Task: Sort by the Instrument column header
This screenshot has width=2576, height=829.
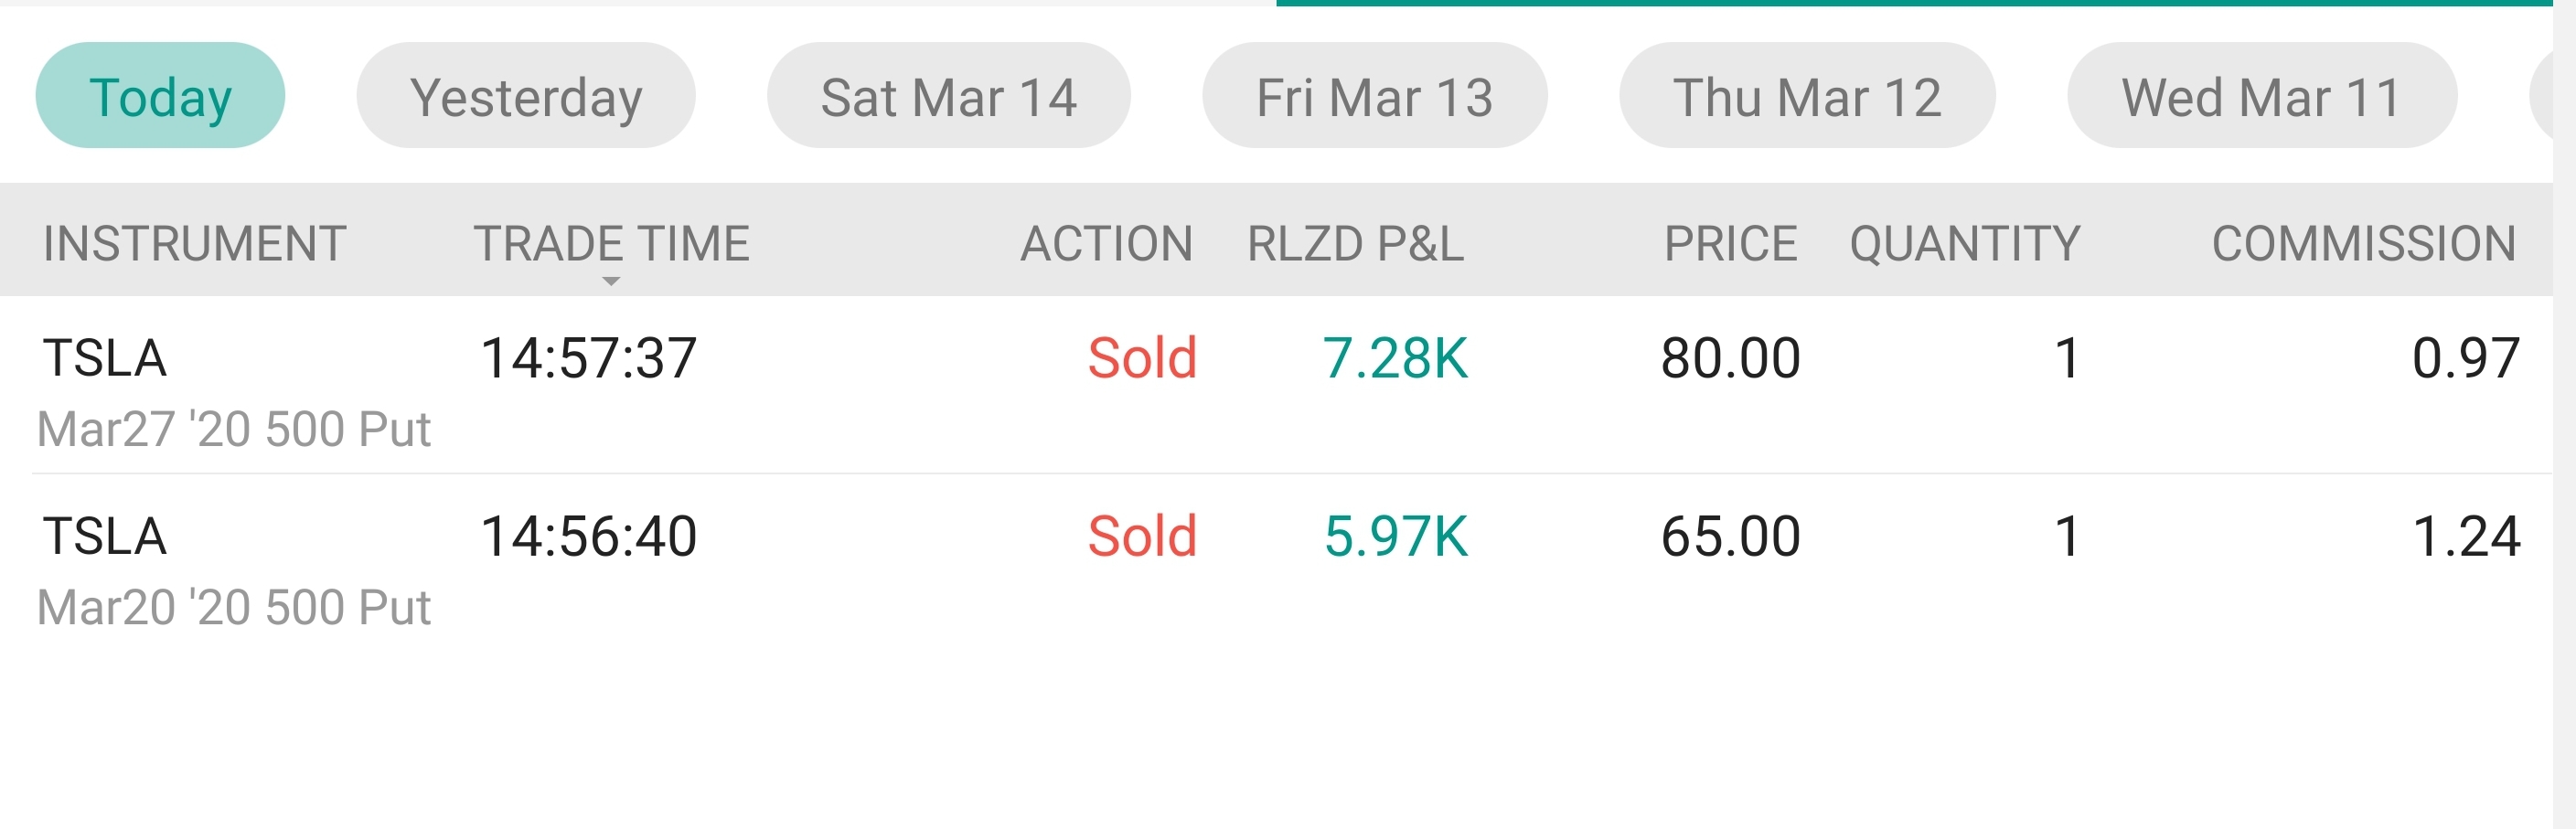Action: click(x=194, y=243)
